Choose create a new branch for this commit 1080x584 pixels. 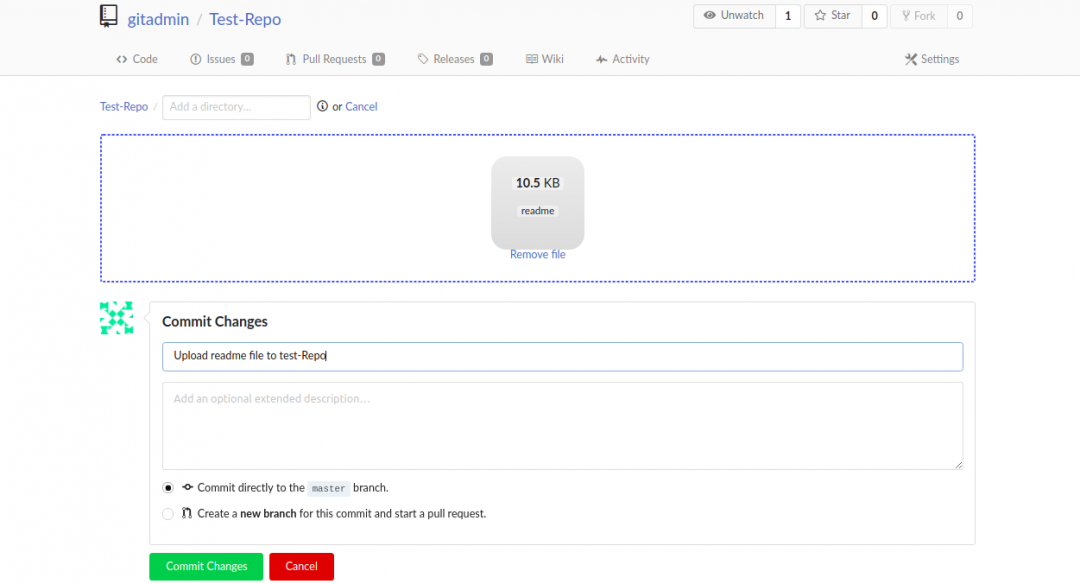(168, 513)
